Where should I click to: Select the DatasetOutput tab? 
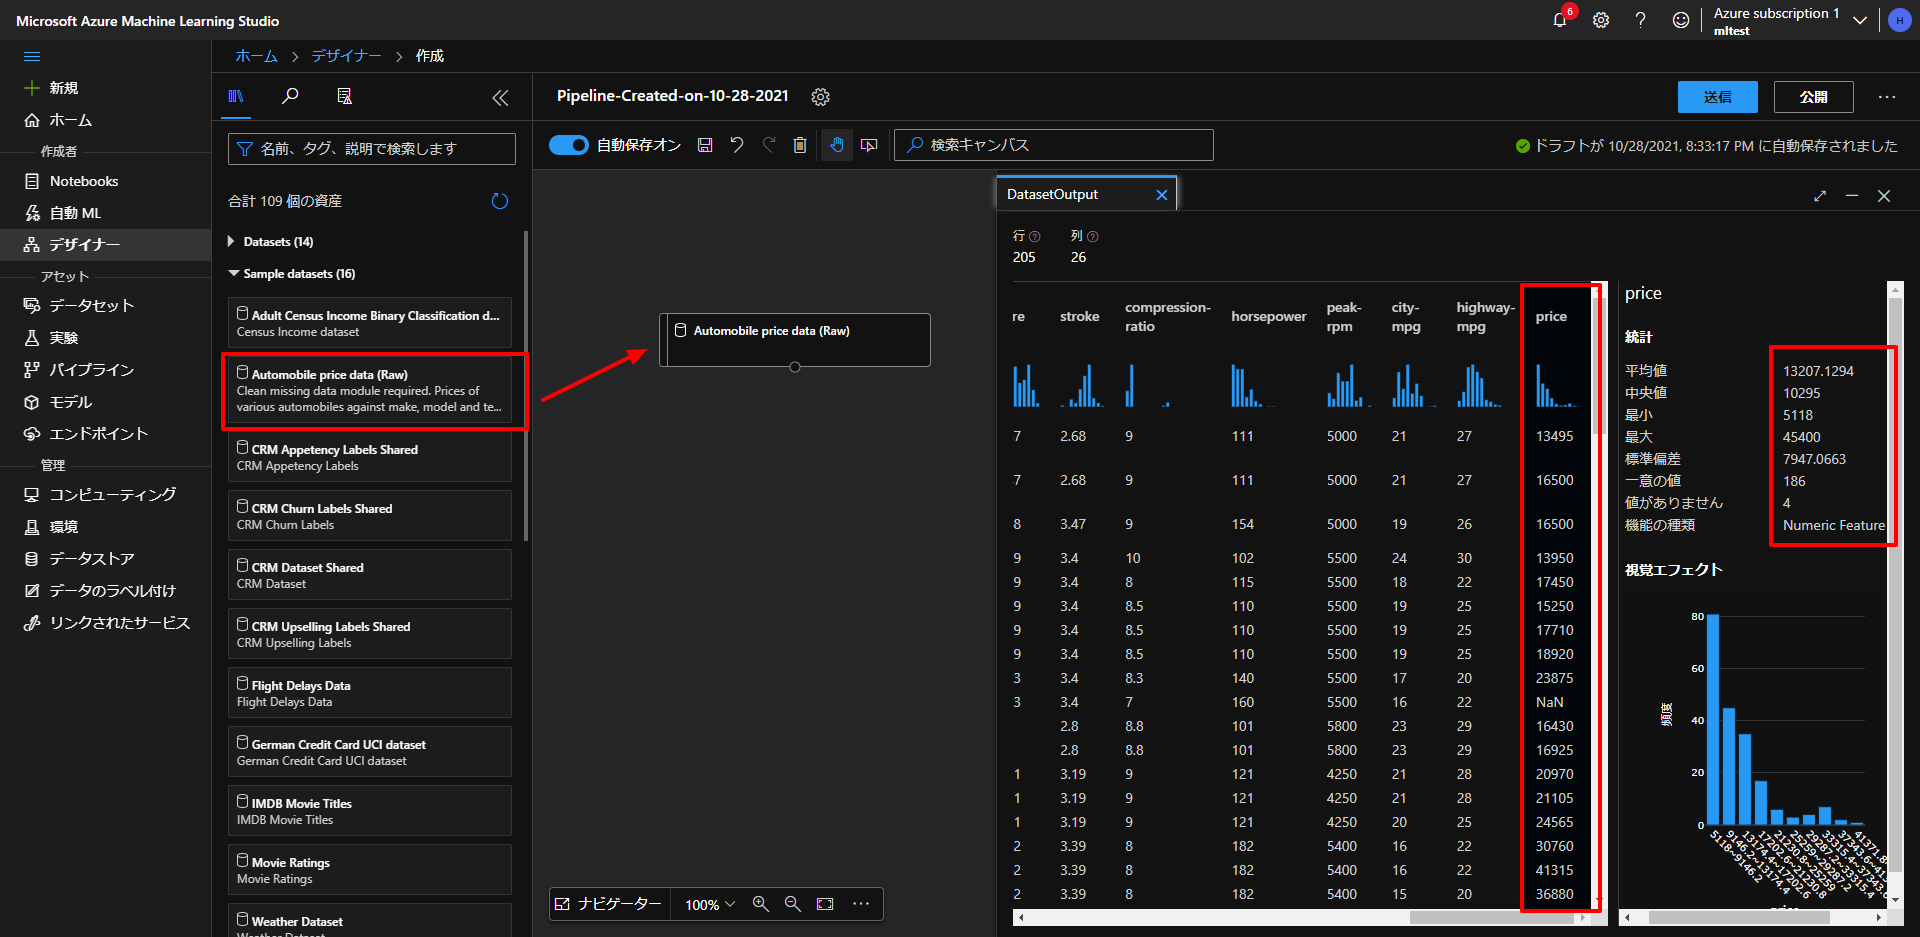(1053, 195)
